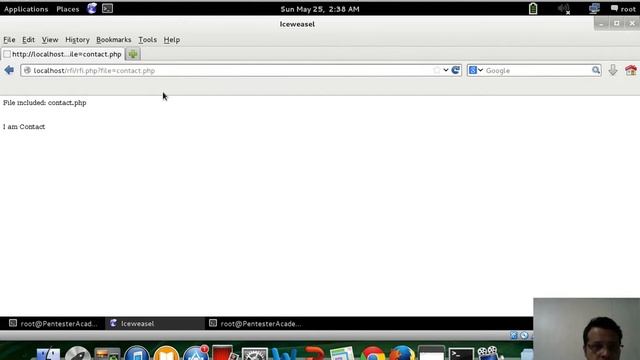
Task: Click the back arrow in Iceweasel
Action: click(9, 70)
